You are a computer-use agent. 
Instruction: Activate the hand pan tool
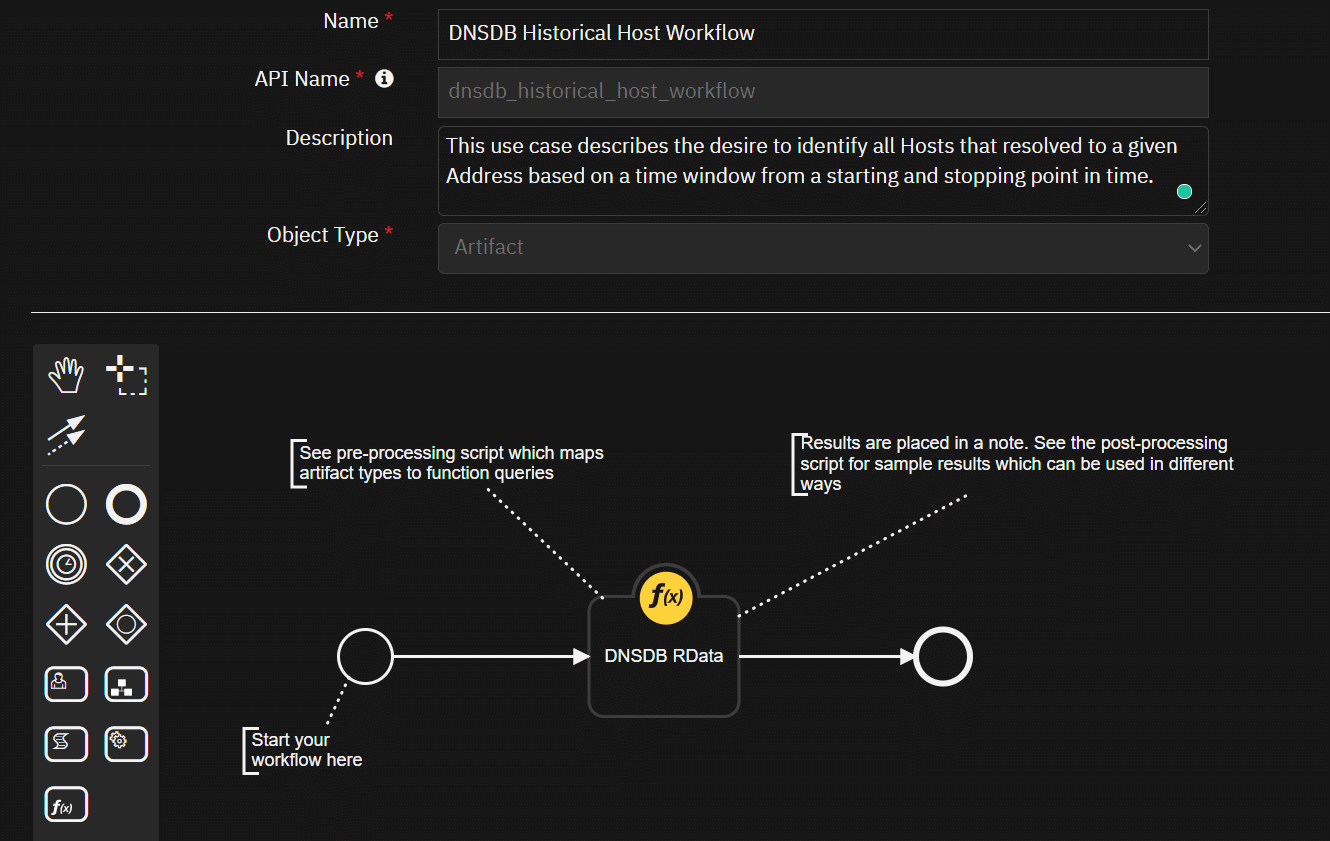pos(67,376)
